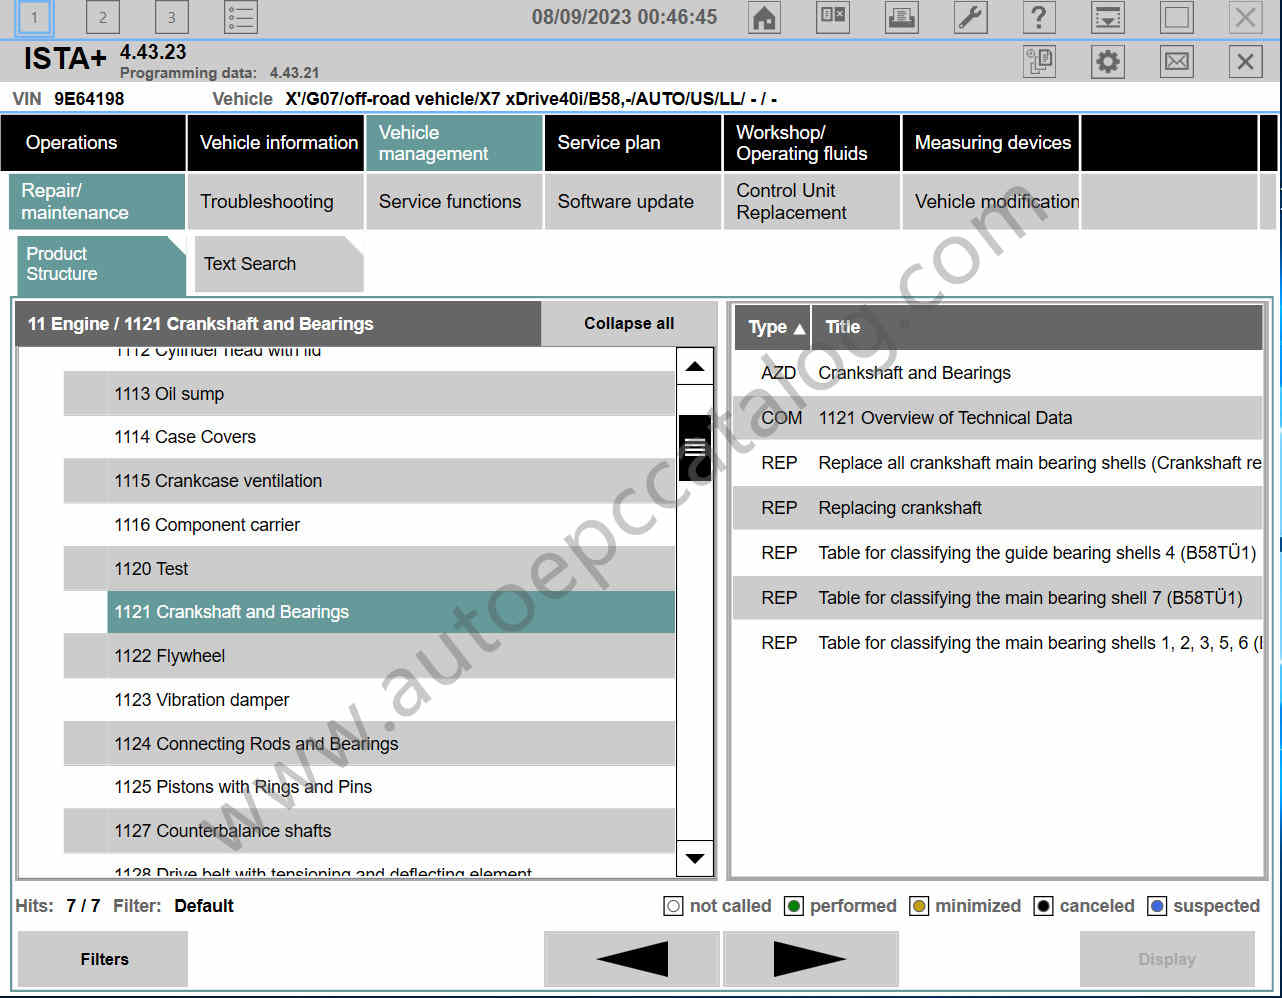The image size is (1282, 998).
Task: Select 1123 Vibration damper entry
Action: coord(369,700)
